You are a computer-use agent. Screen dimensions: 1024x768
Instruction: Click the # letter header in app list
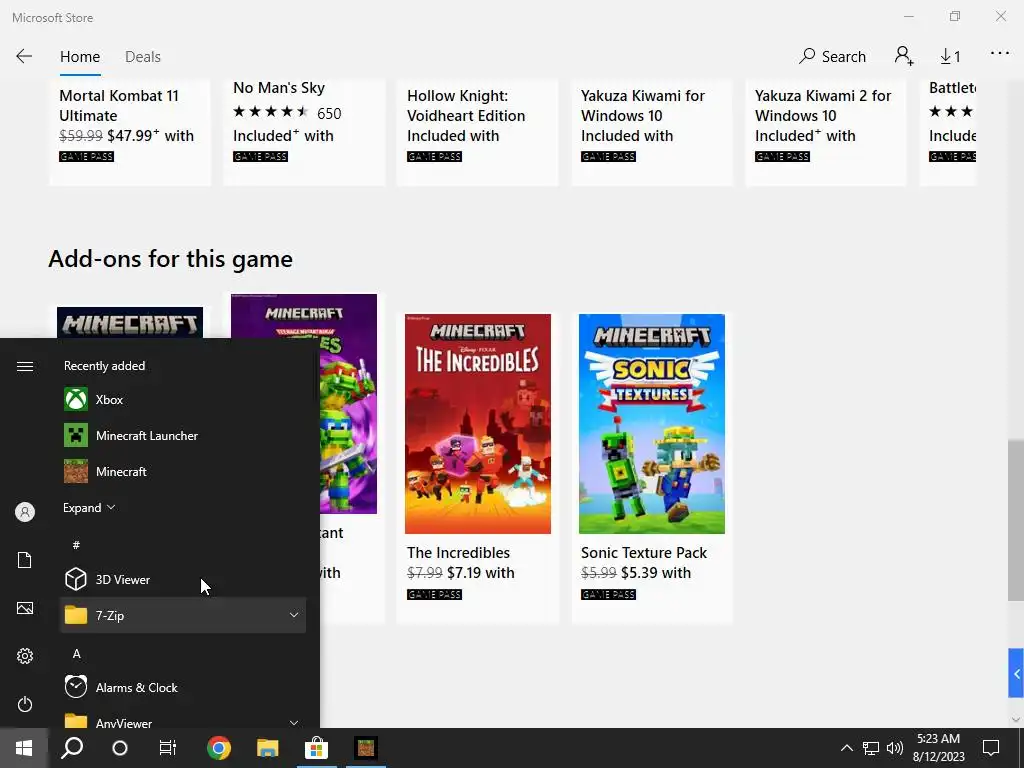tap(76, 545)
